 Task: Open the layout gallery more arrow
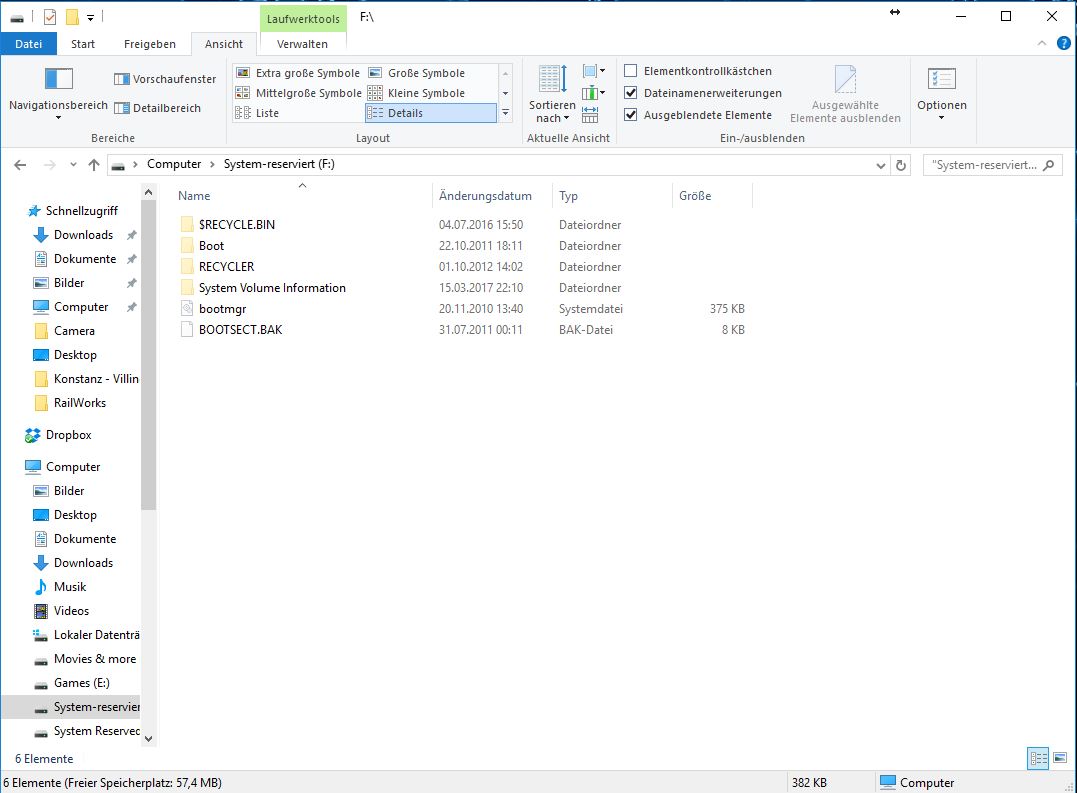pyautogui.click(x=506, y=113)
